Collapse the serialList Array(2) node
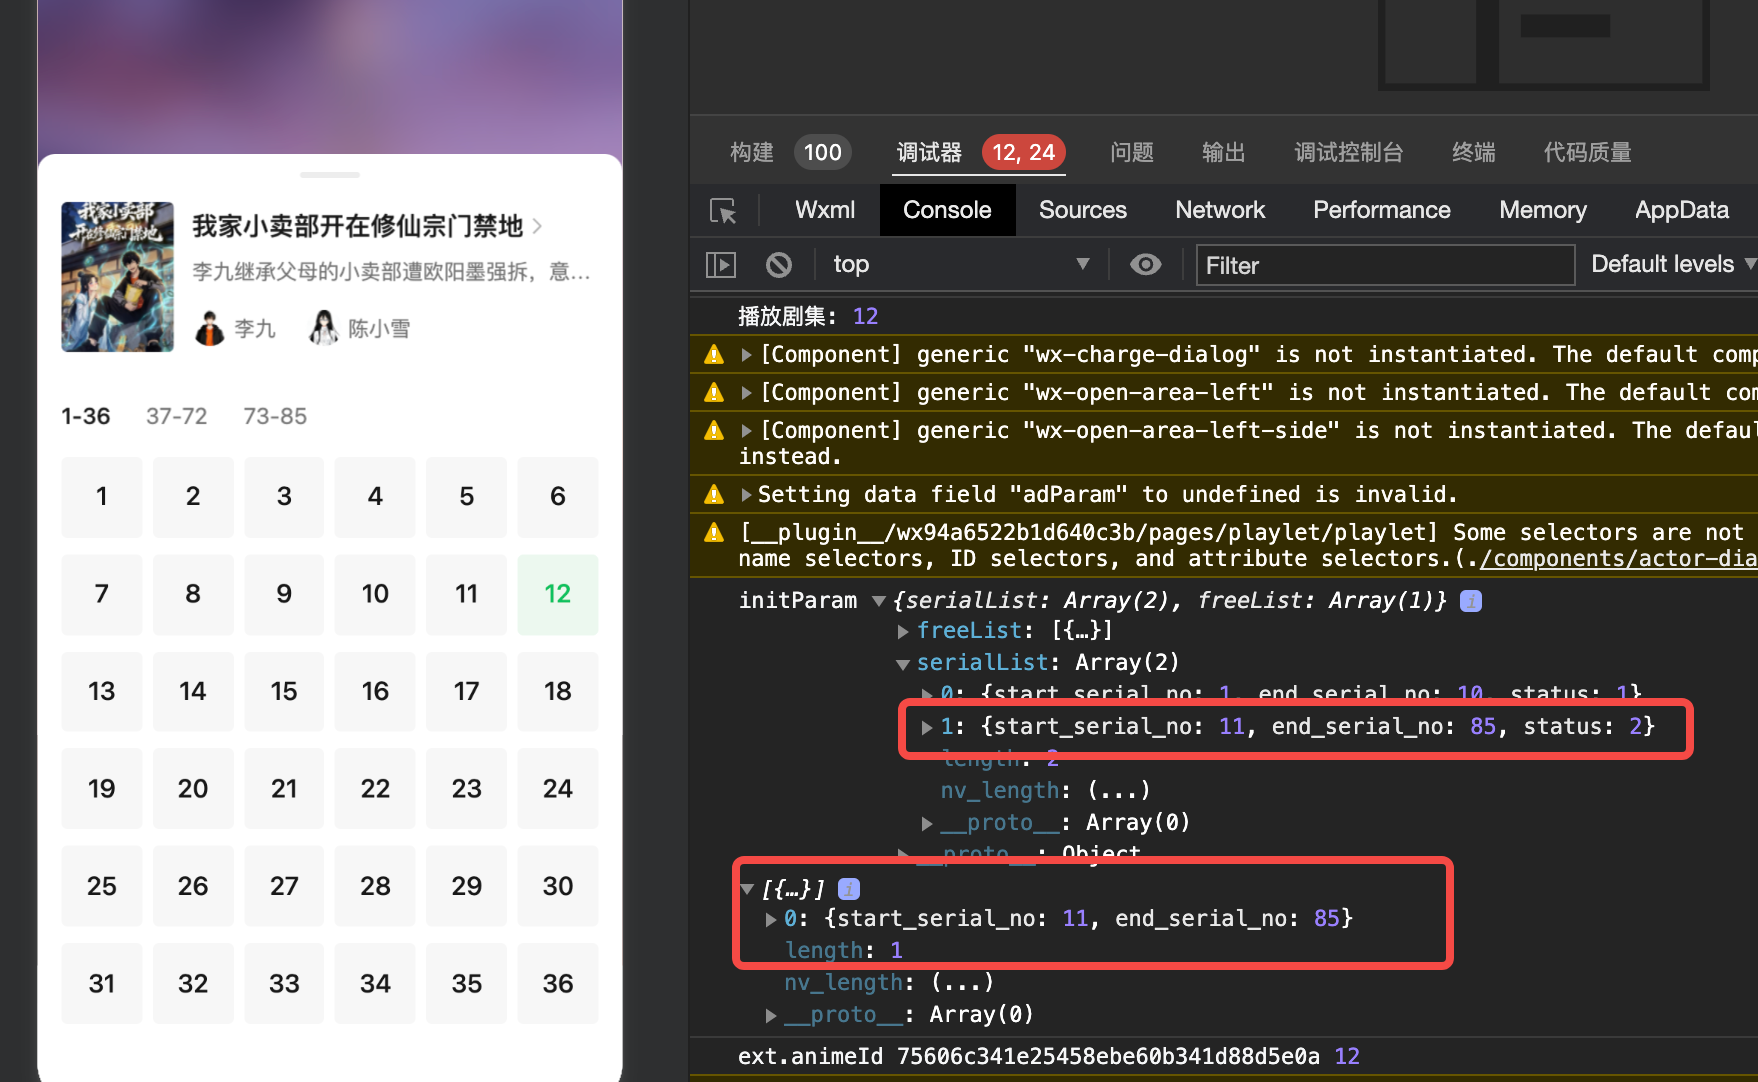The width and height of the screenshot is (1758, 1082). [x=903, y=663]
